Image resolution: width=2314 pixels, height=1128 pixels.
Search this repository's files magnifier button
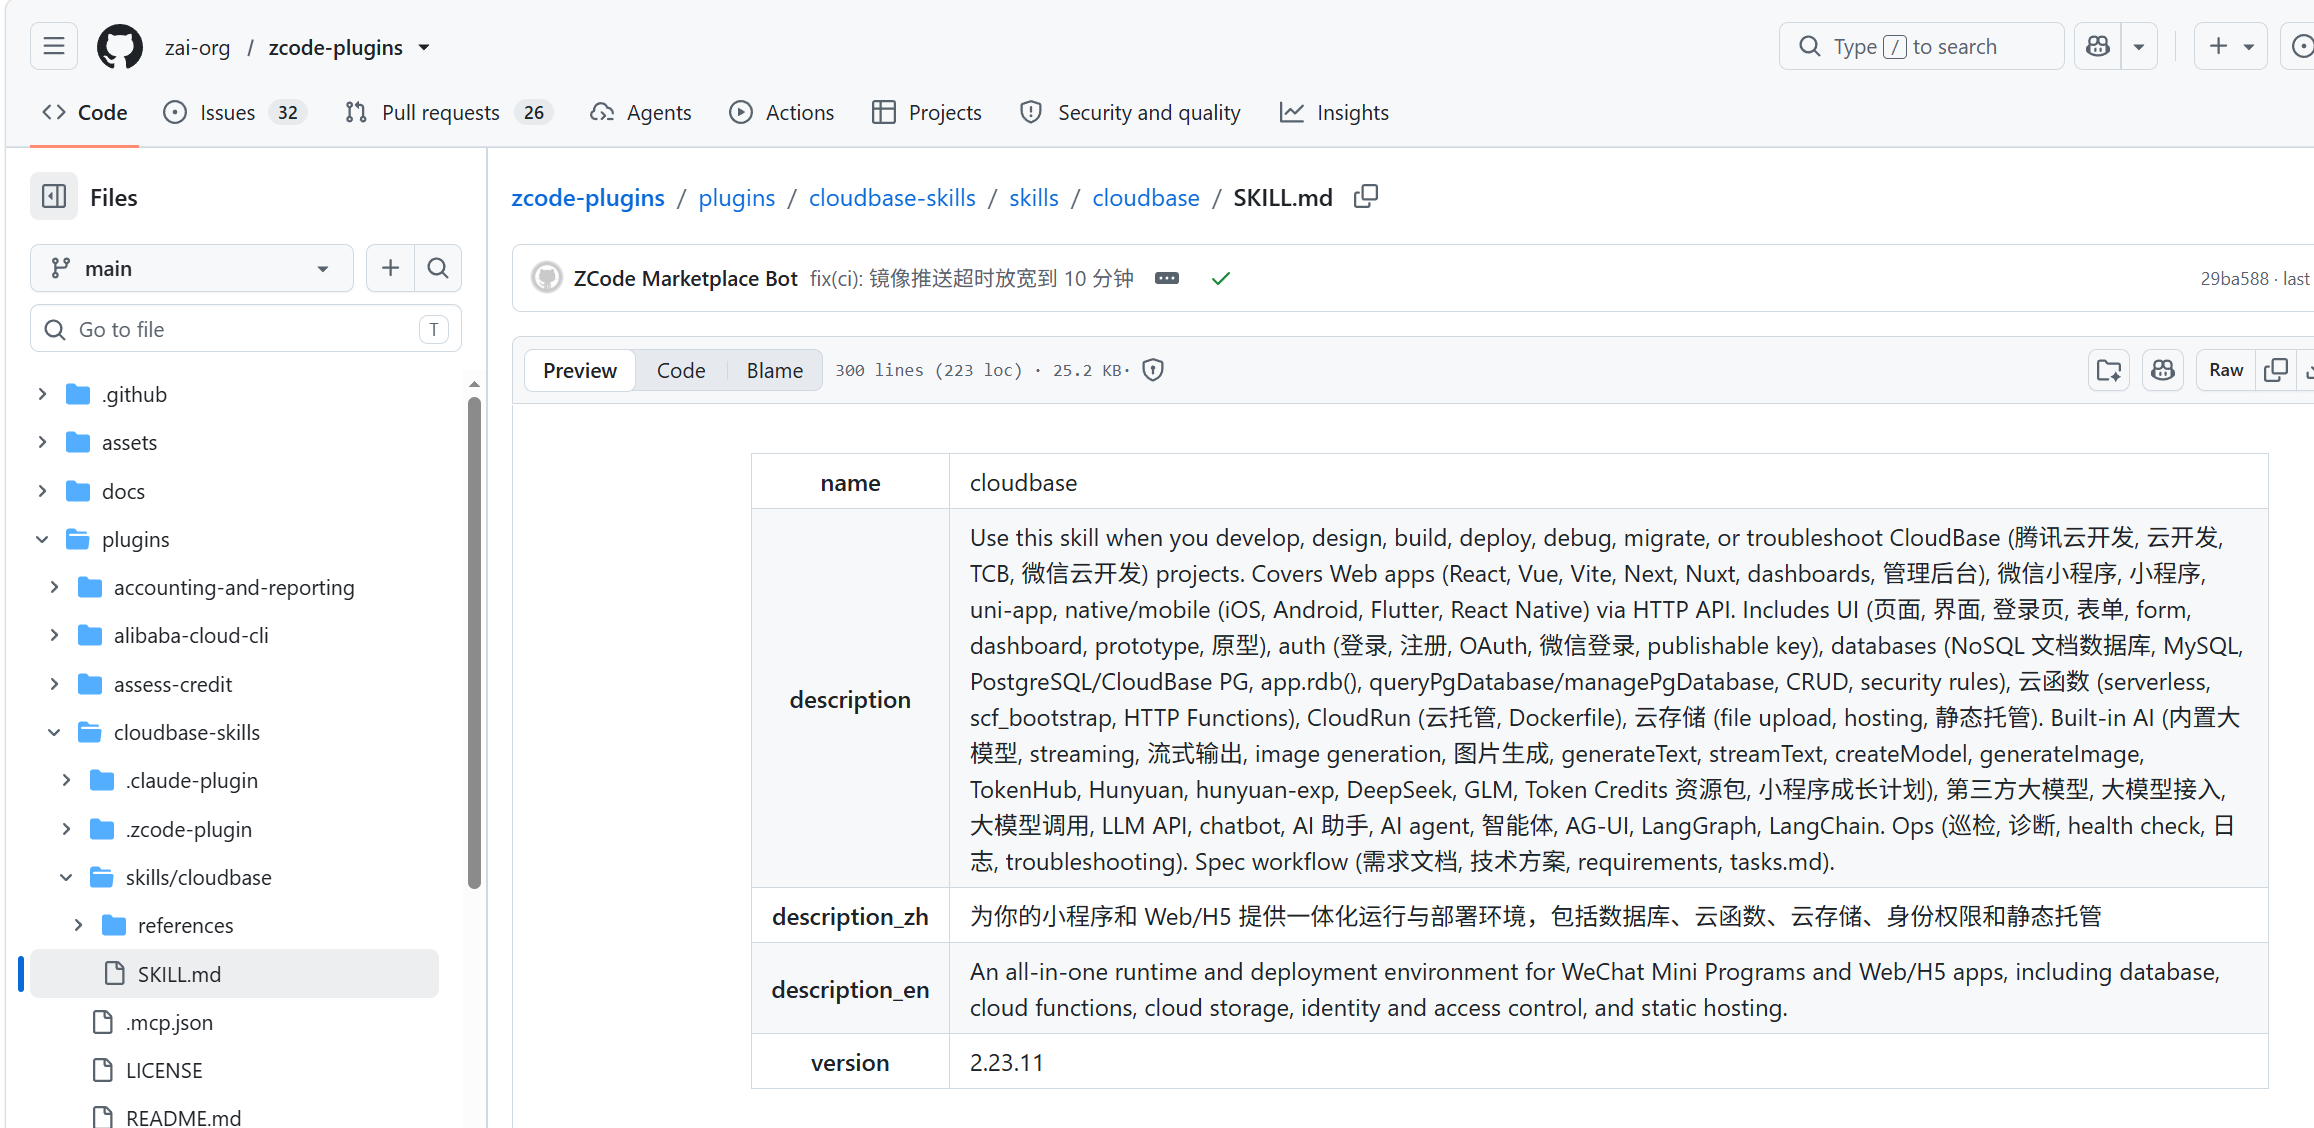(x=438, y=268)
